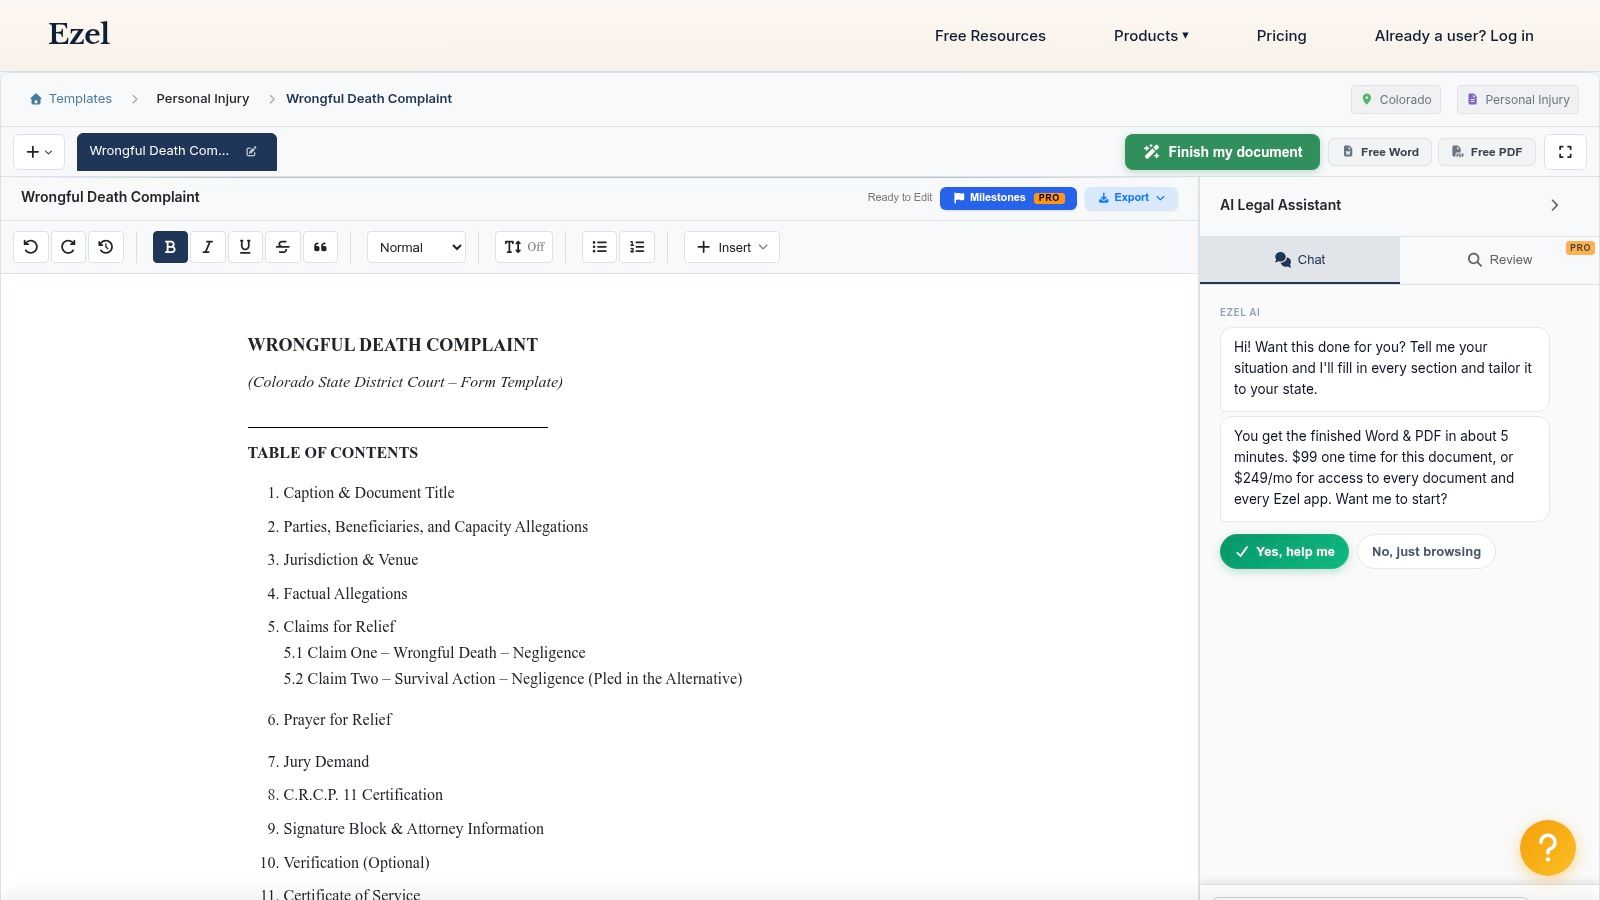Screen dimensions: 1600x900
Task: Click the TABLE OF CONTENTS heading
Action: click(x=333, y=453)
